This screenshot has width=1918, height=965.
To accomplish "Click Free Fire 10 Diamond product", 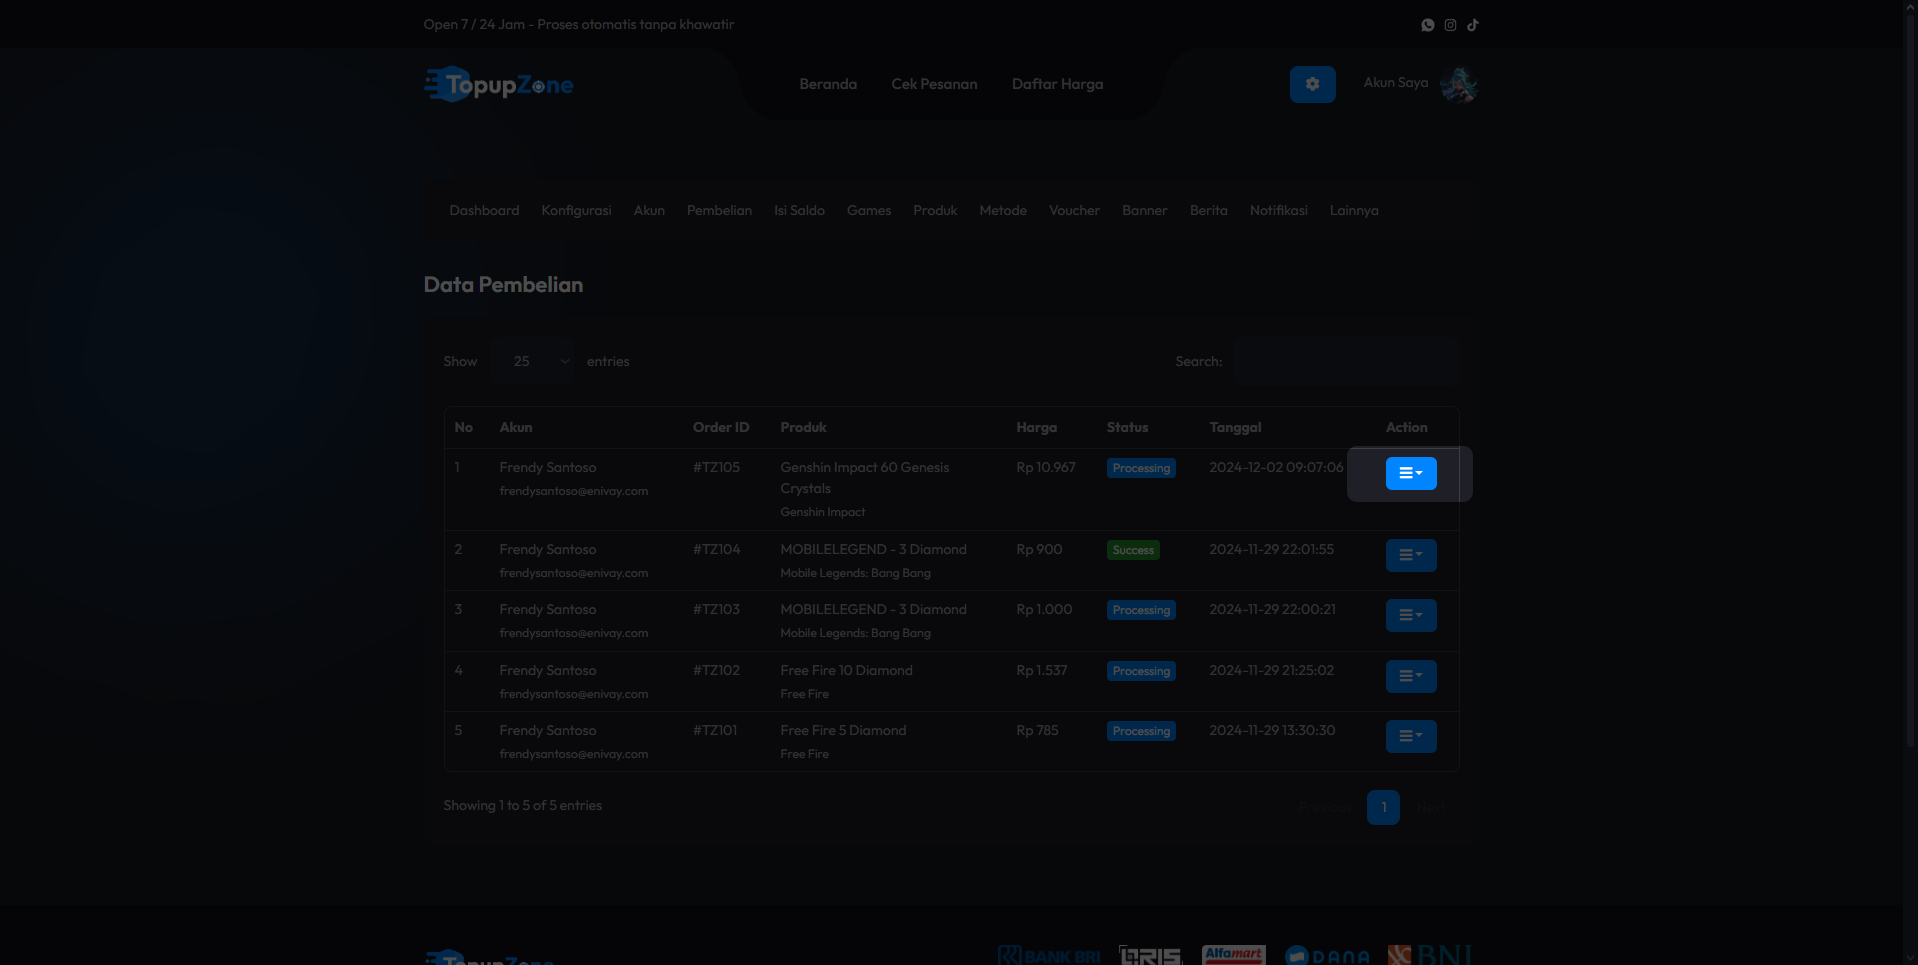I will coord(846,670).
